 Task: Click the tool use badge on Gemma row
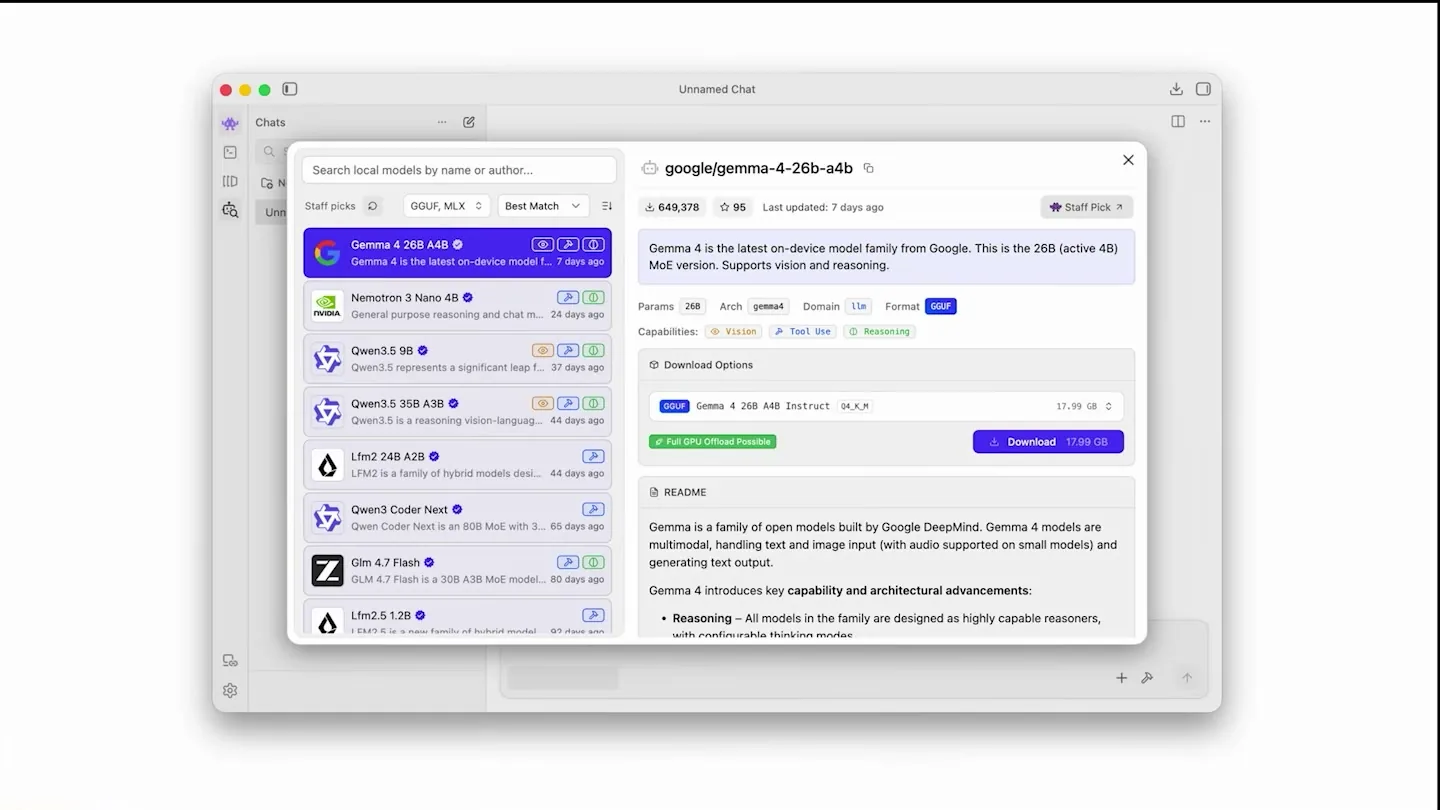point(568,244)
